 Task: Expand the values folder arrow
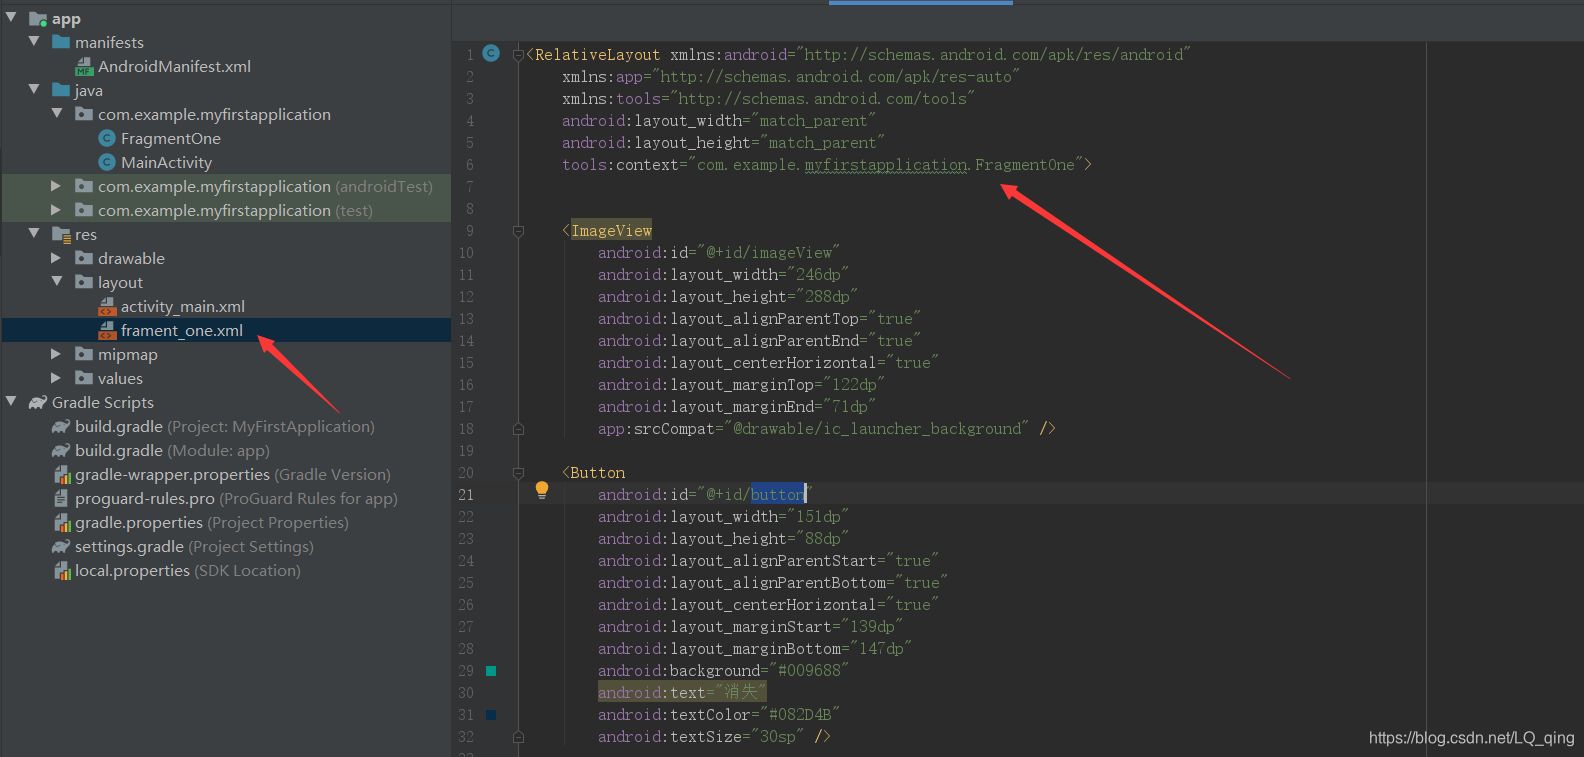tap(56, 378)
